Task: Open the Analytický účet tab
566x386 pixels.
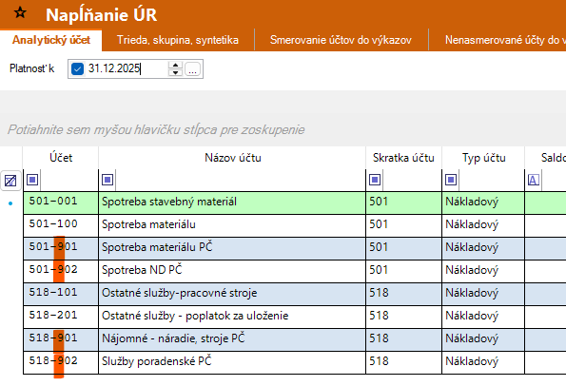Action: (x=51, y=40)
